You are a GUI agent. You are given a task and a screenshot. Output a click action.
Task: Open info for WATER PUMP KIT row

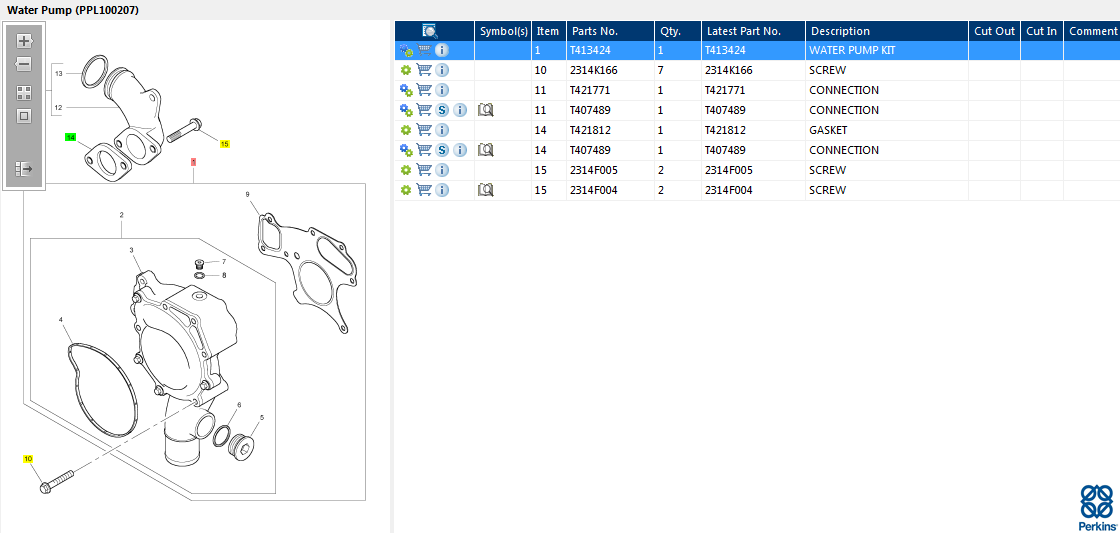442,50
